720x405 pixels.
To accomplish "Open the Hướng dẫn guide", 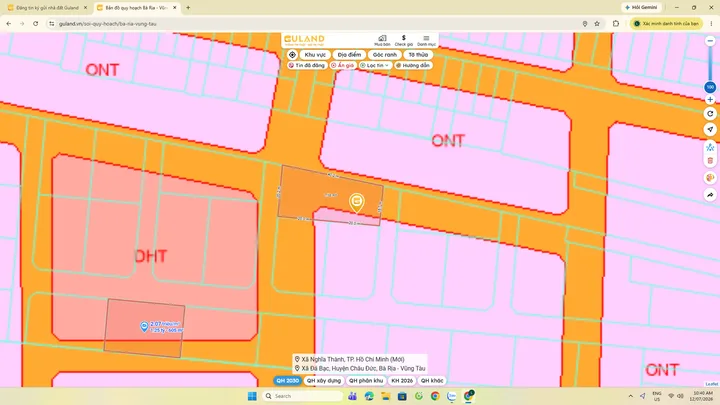I will (413, 66).
